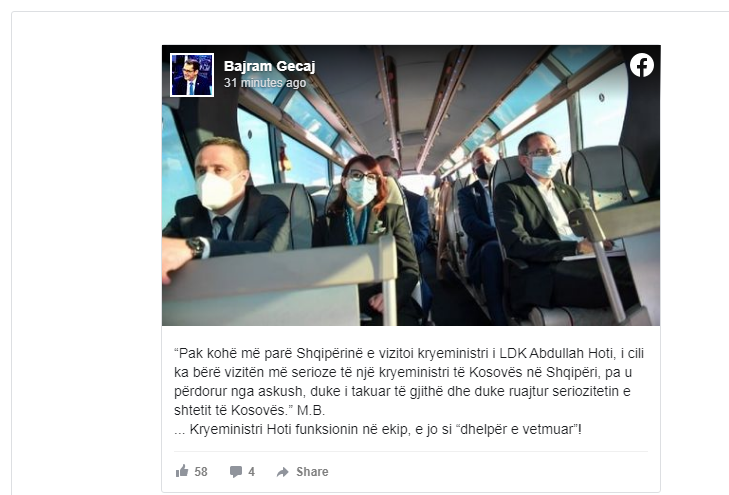Open Bajram Gecaj's profile picture thumbnail

pos(192,75)
